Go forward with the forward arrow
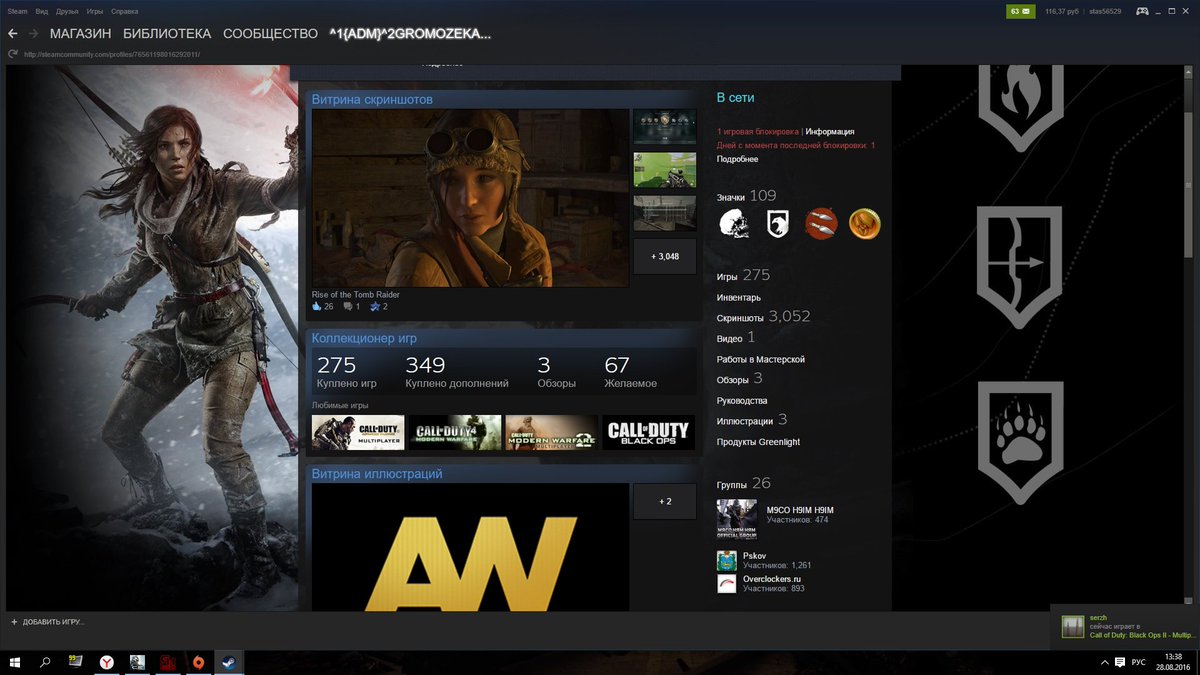This screenshot has width=1200, height=675. [33, 34]
